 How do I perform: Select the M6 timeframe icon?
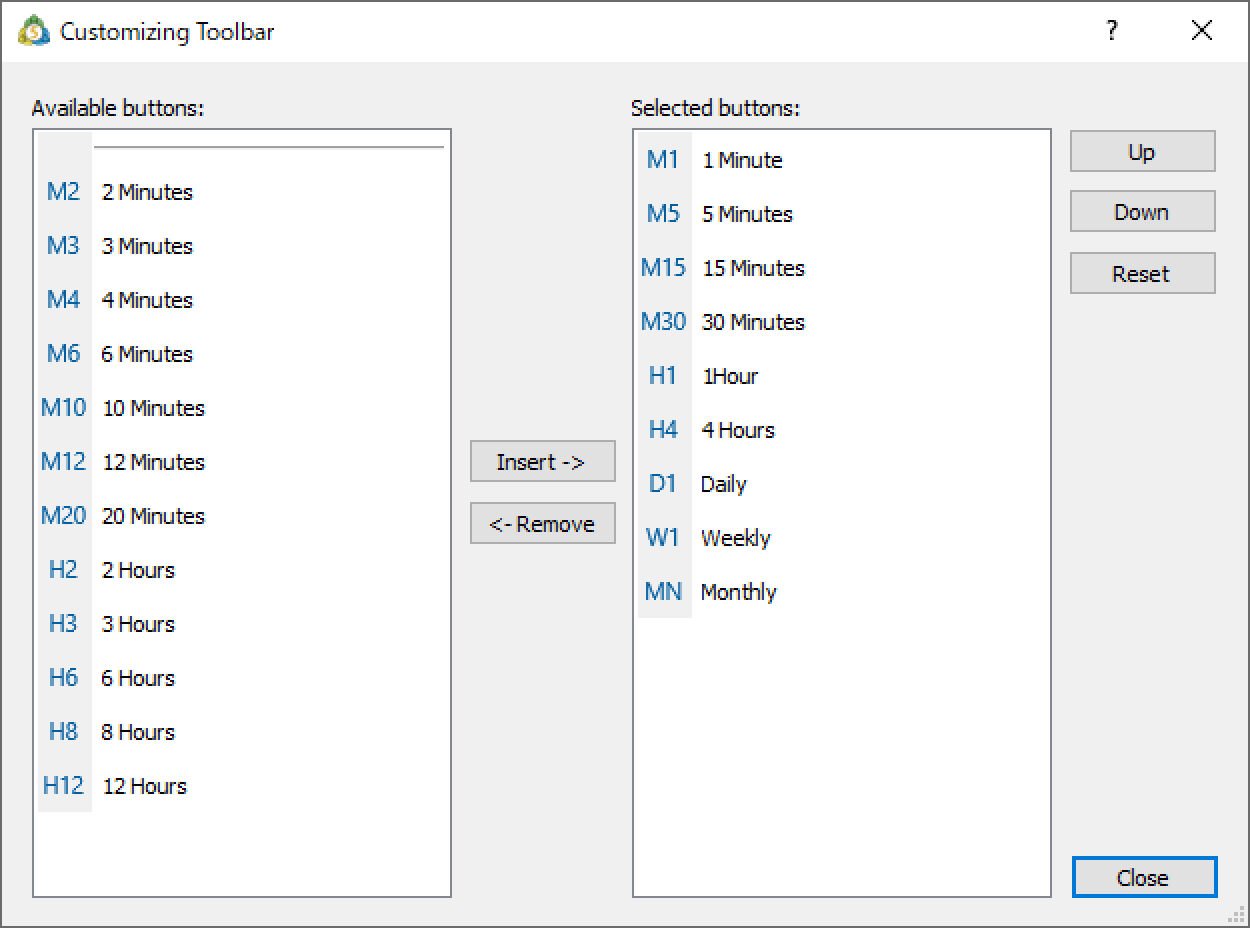[x=63, y=354]
